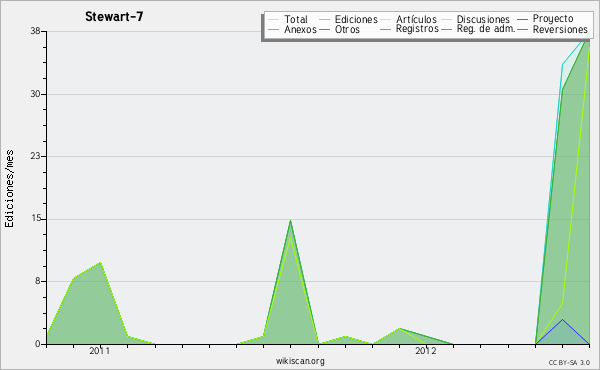Click the red Reversiones legend line swatch

[x=522, y=29]
